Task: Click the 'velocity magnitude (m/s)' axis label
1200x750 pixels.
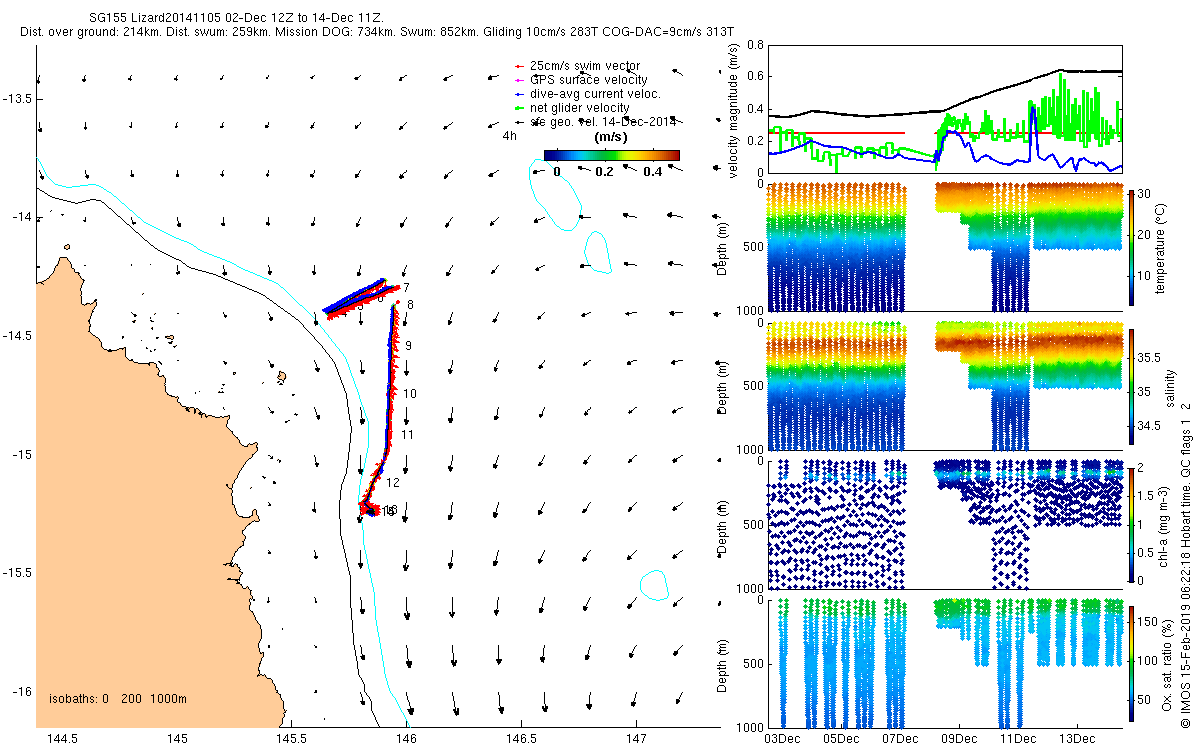Action: click(734, 112)
